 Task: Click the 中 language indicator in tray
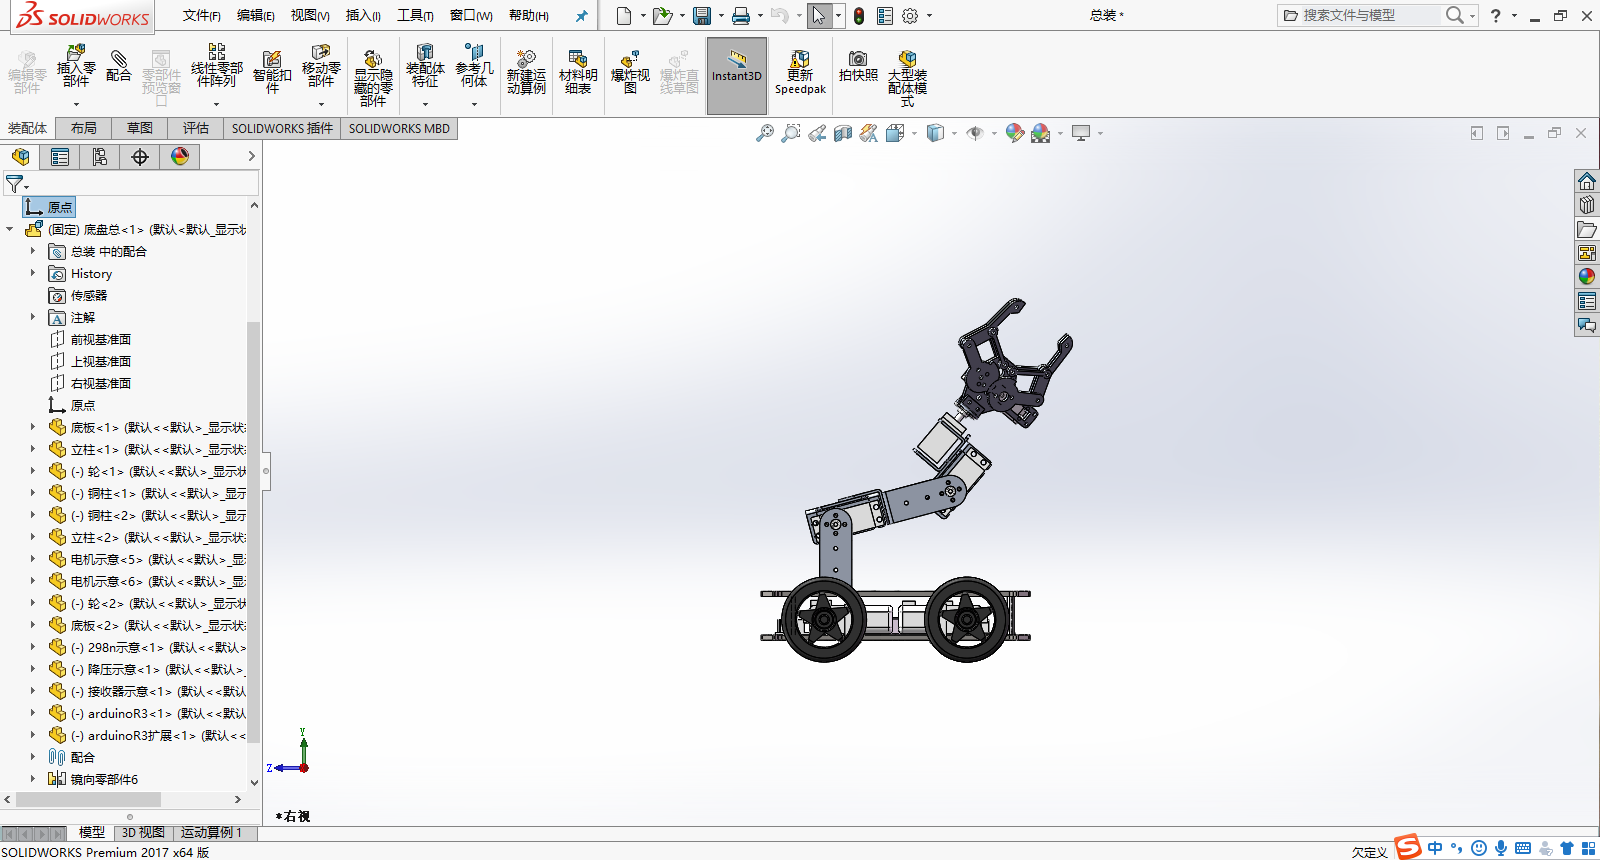click(1435, 848)
